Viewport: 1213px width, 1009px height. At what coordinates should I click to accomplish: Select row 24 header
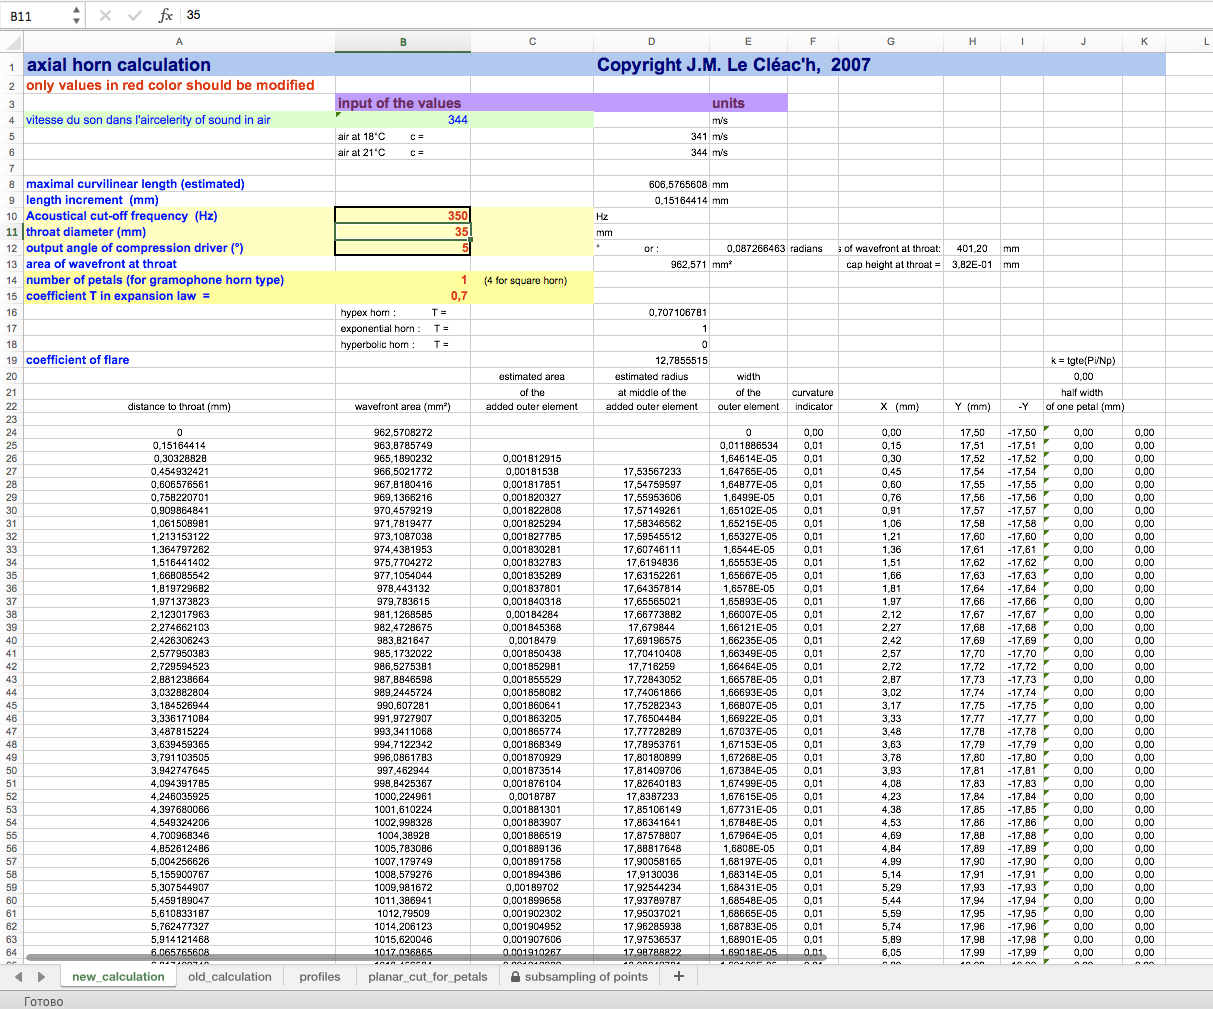pos(11,432)
